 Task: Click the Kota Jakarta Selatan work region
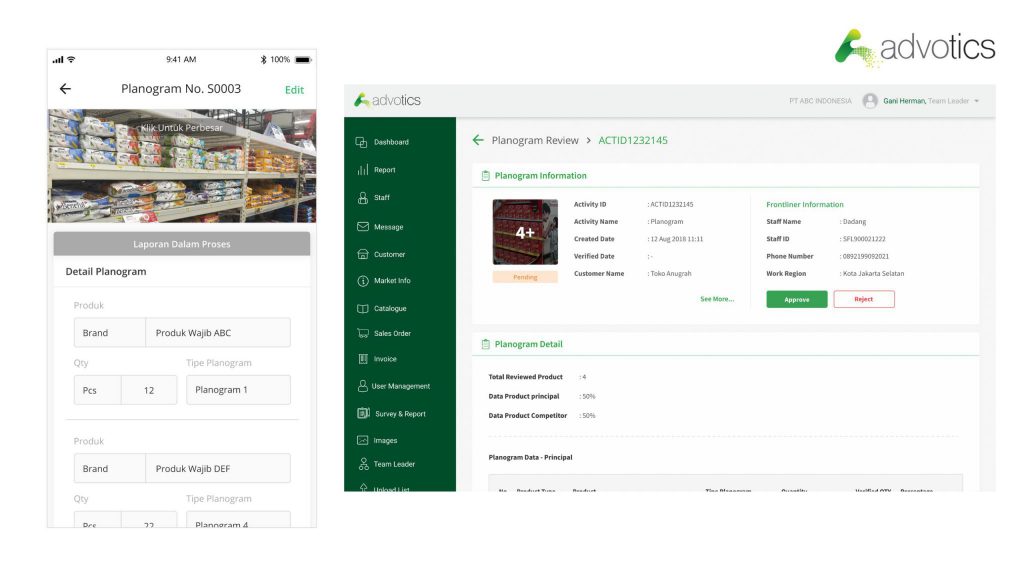point(873,274)
